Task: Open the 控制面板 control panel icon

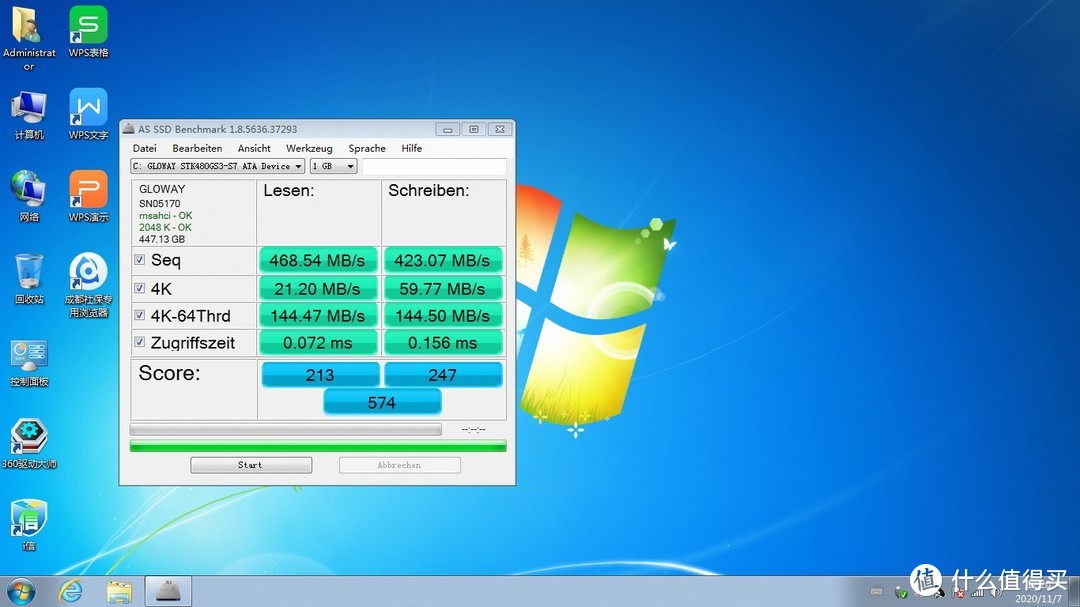Action: tap(29, 363)
